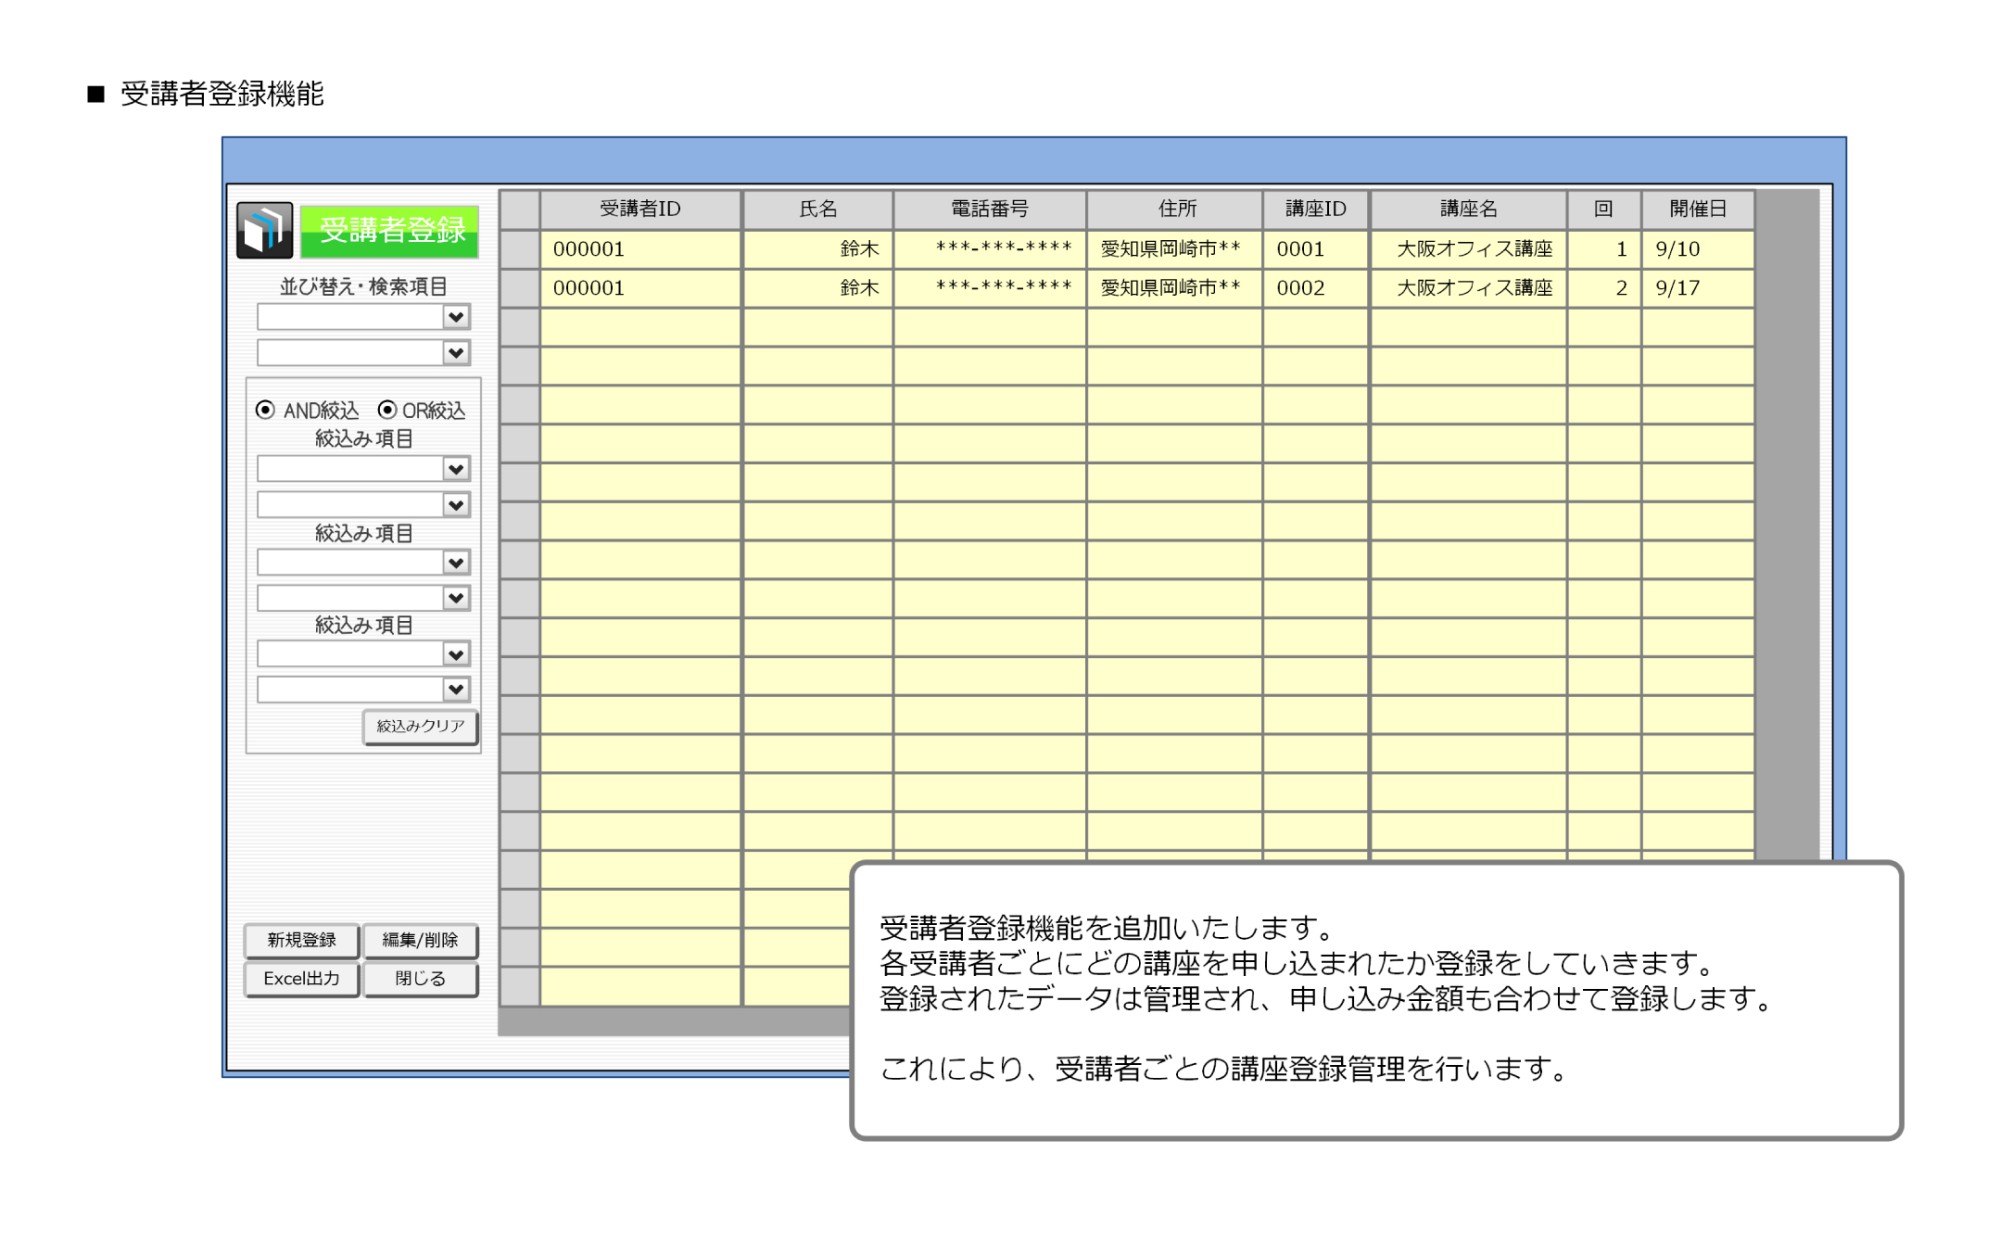Click the 9/10 date cell

[x=1698, y=250]
